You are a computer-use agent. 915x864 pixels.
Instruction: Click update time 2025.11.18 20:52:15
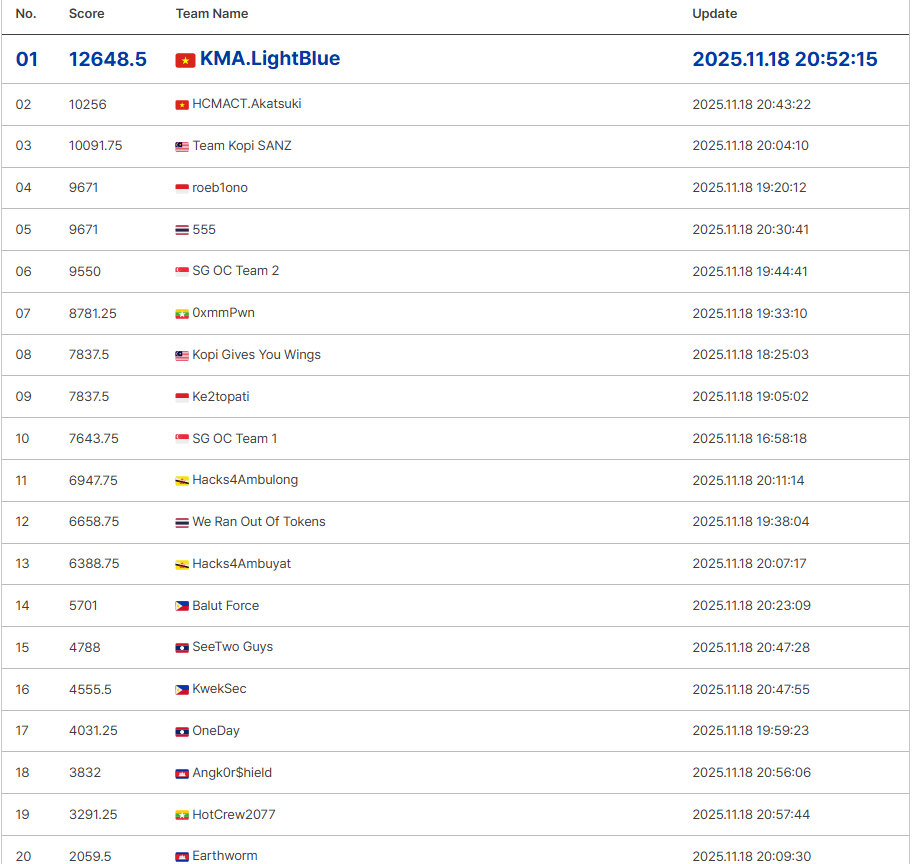(784, 59)
